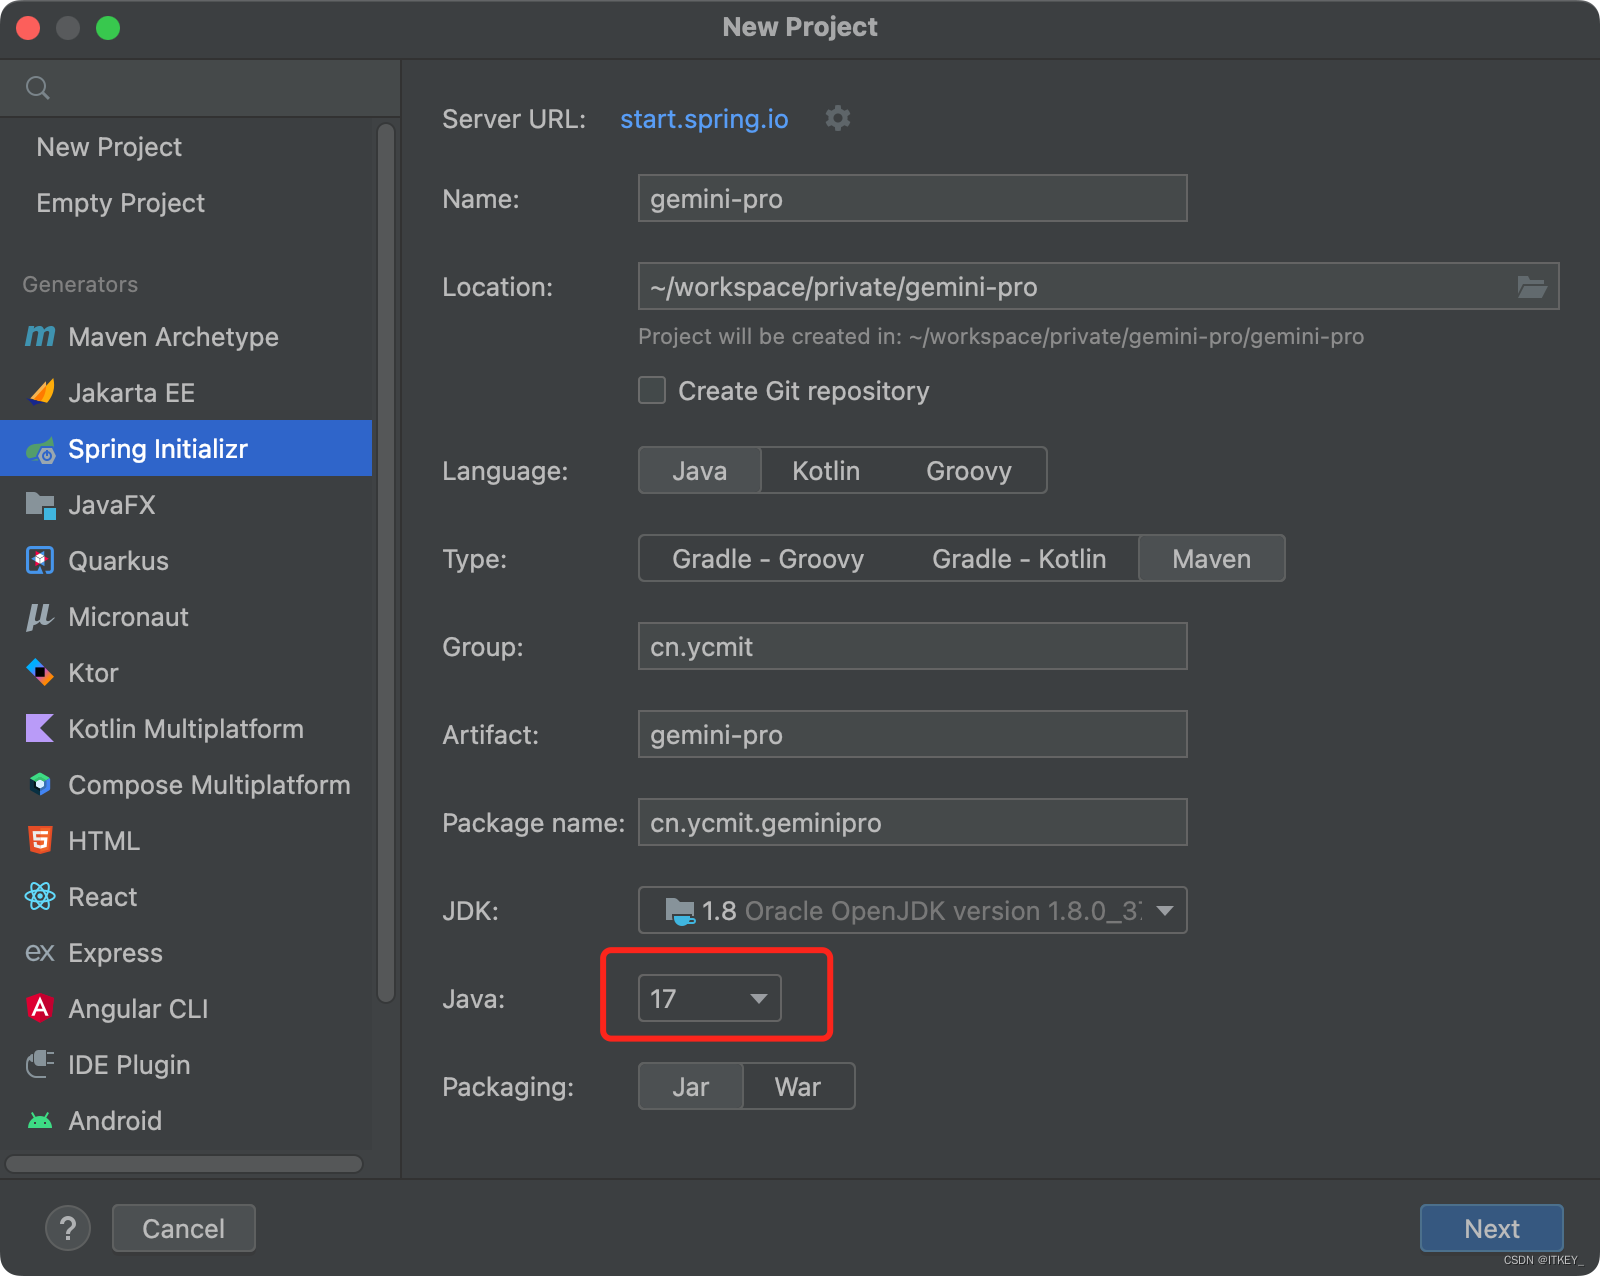1600x1276 pixels.
Task: Select Jar packaging
Action: click(691, 1086)
